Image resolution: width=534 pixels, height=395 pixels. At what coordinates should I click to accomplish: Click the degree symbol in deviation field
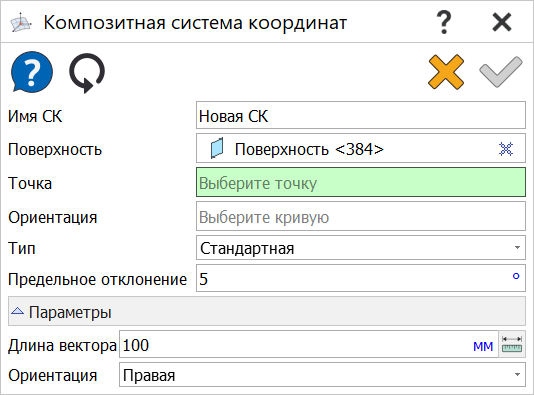pyautogui.click(x=516, y=276)
